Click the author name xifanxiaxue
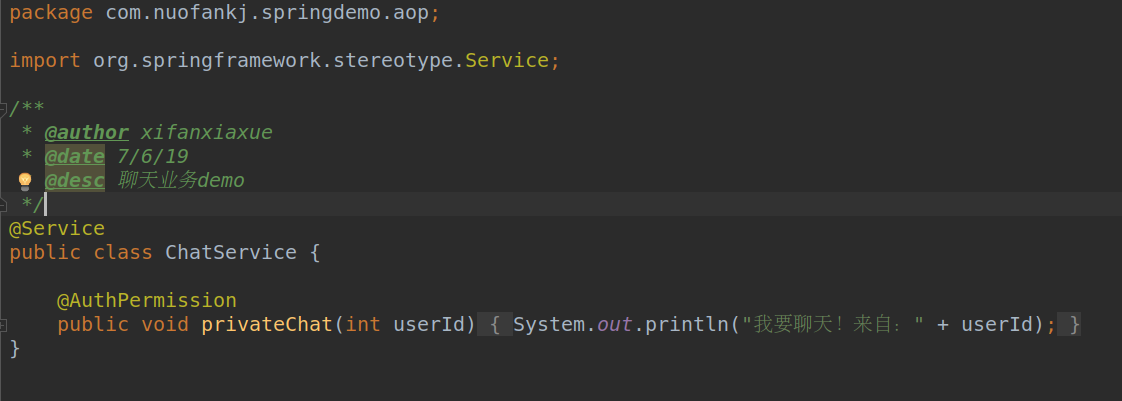This screenshot has width=1122, height=401. point(206,132)
